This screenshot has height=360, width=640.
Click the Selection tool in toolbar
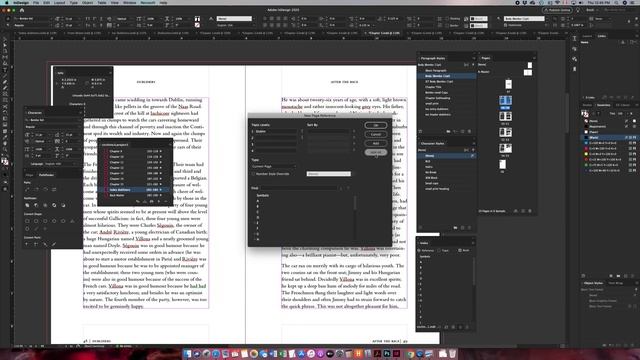[5, 39]
